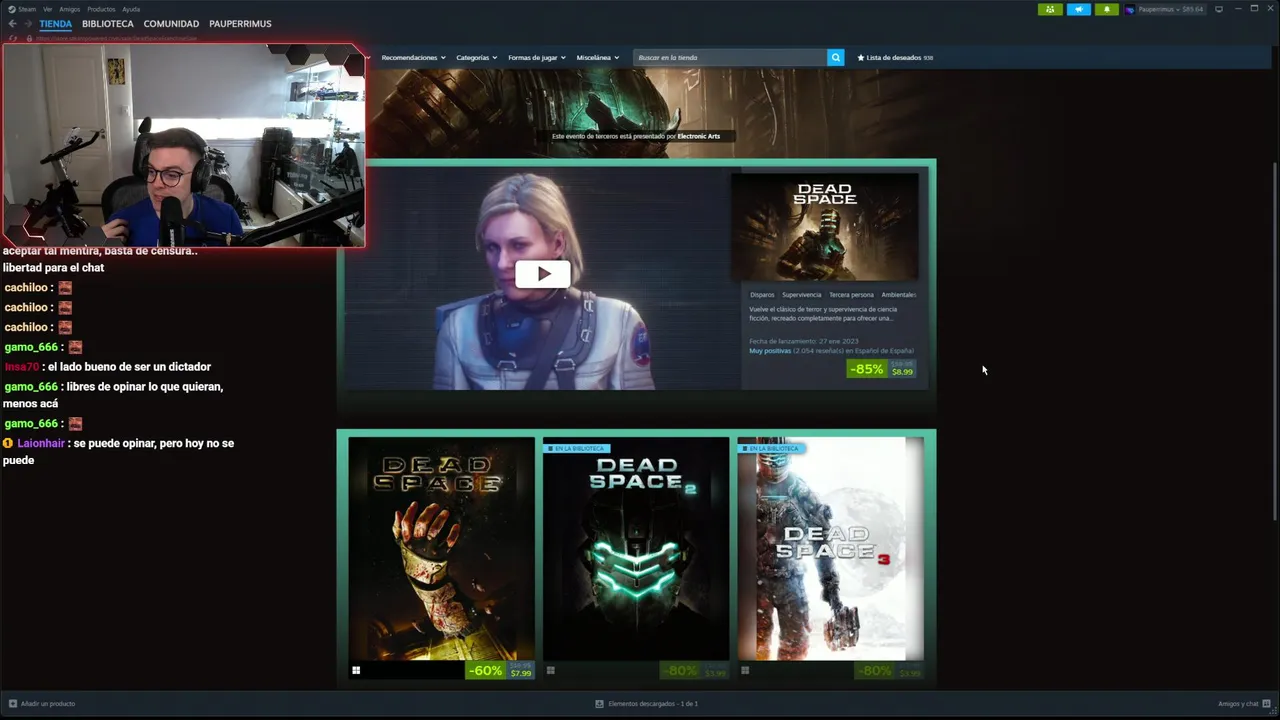Image resolution: width=1280 pixels, height=720 pixels.
Task: Click Dead Space 3 -80% price tag
Action: [888, 670]
